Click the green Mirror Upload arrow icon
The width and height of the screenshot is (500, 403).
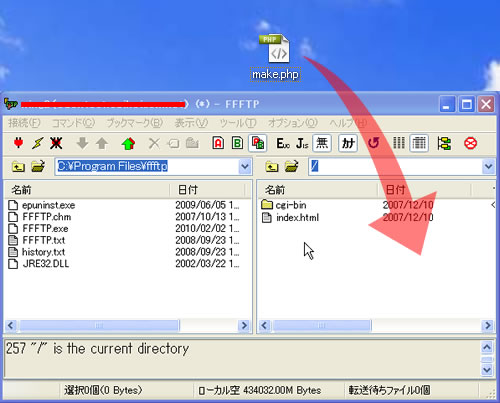(128, 143)
